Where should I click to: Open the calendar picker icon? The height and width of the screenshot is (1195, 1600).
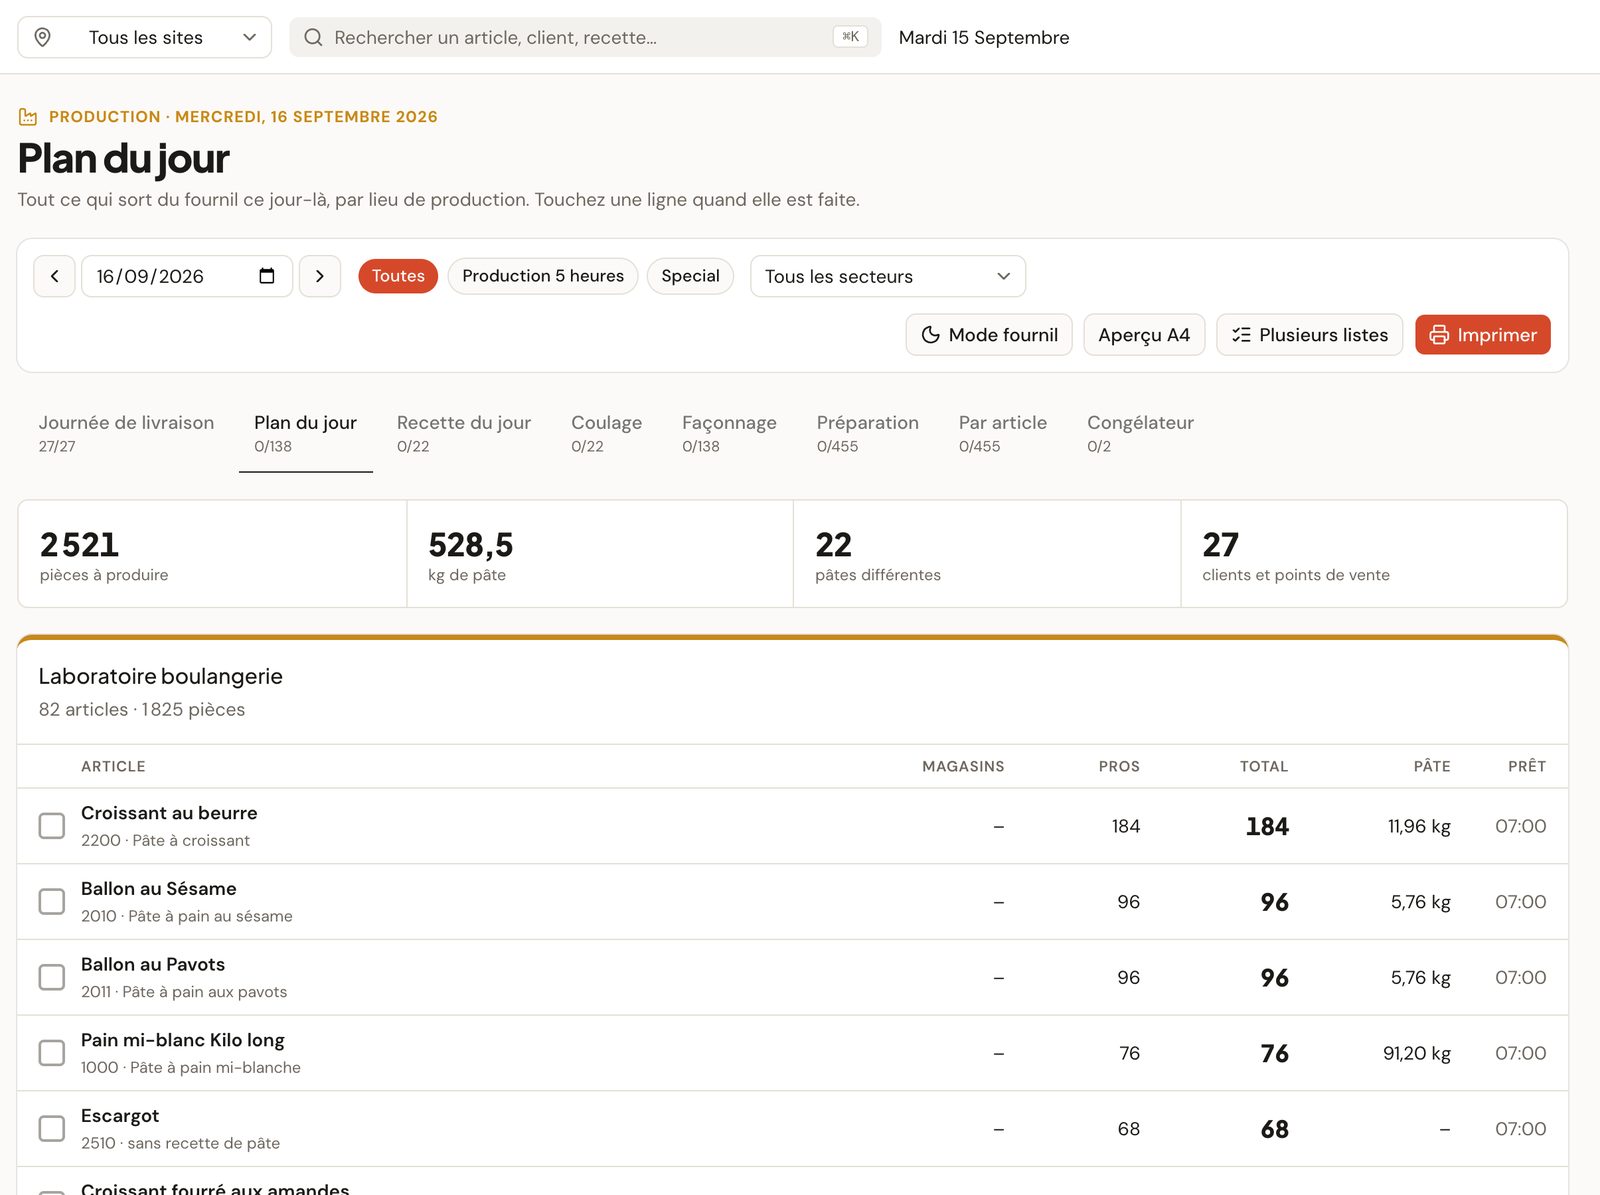tap(267, 276)
